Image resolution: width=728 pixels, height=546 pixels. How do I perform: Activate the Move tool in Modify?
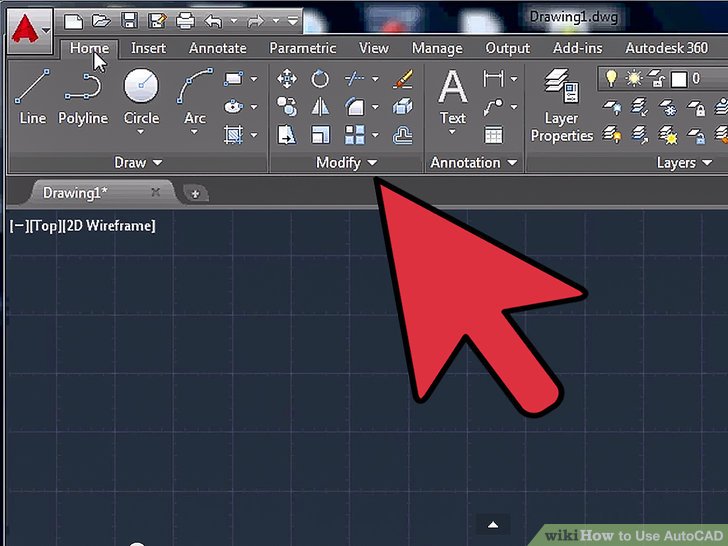pos(287,78)
